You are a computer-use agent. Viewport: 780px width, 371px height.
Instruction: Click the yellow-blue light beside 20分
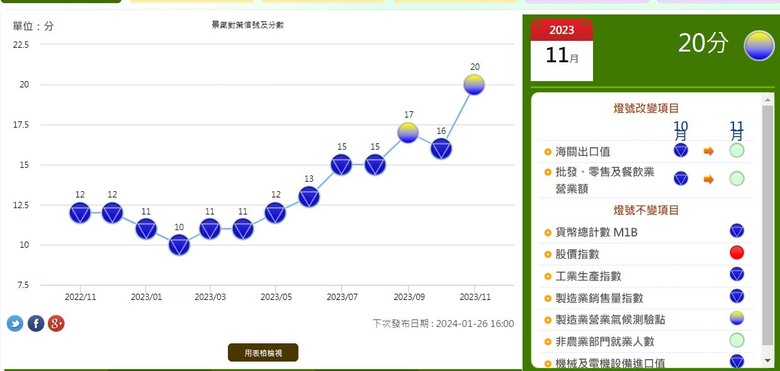click(759, 46)
